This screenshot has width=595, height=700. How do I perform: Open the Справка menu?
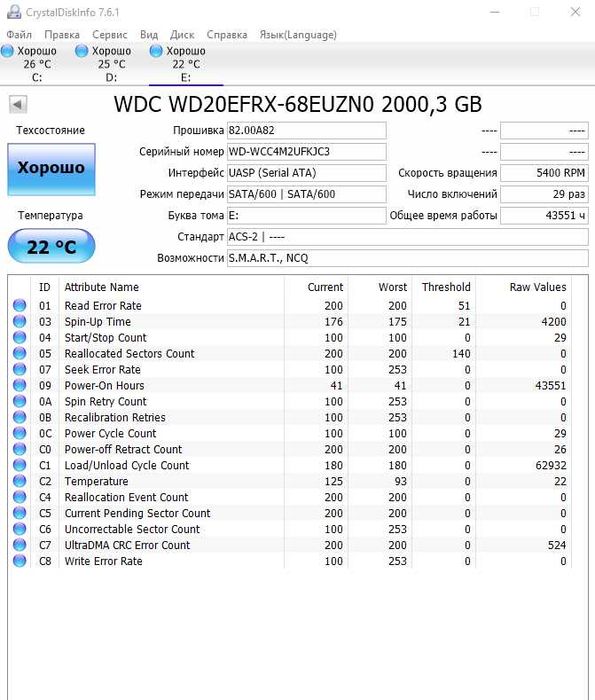pyautogui.click(x=227, y=35)
